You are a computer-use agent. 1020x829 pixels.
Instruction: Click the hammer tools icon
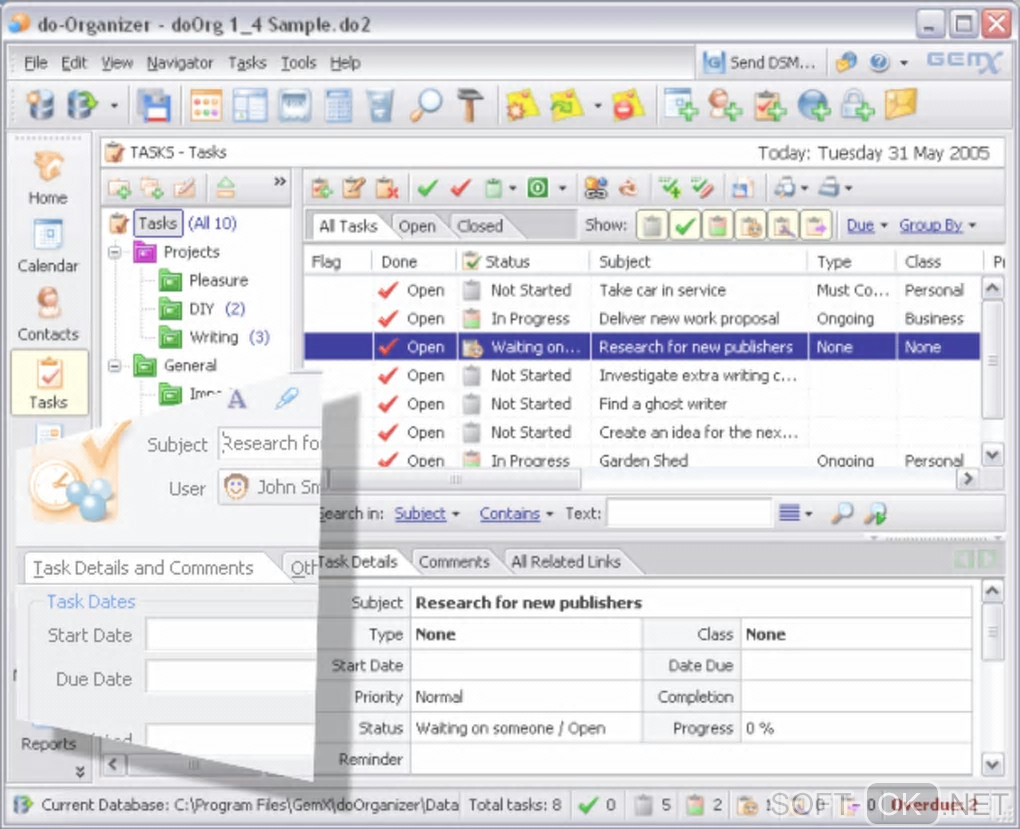[470, 105]
